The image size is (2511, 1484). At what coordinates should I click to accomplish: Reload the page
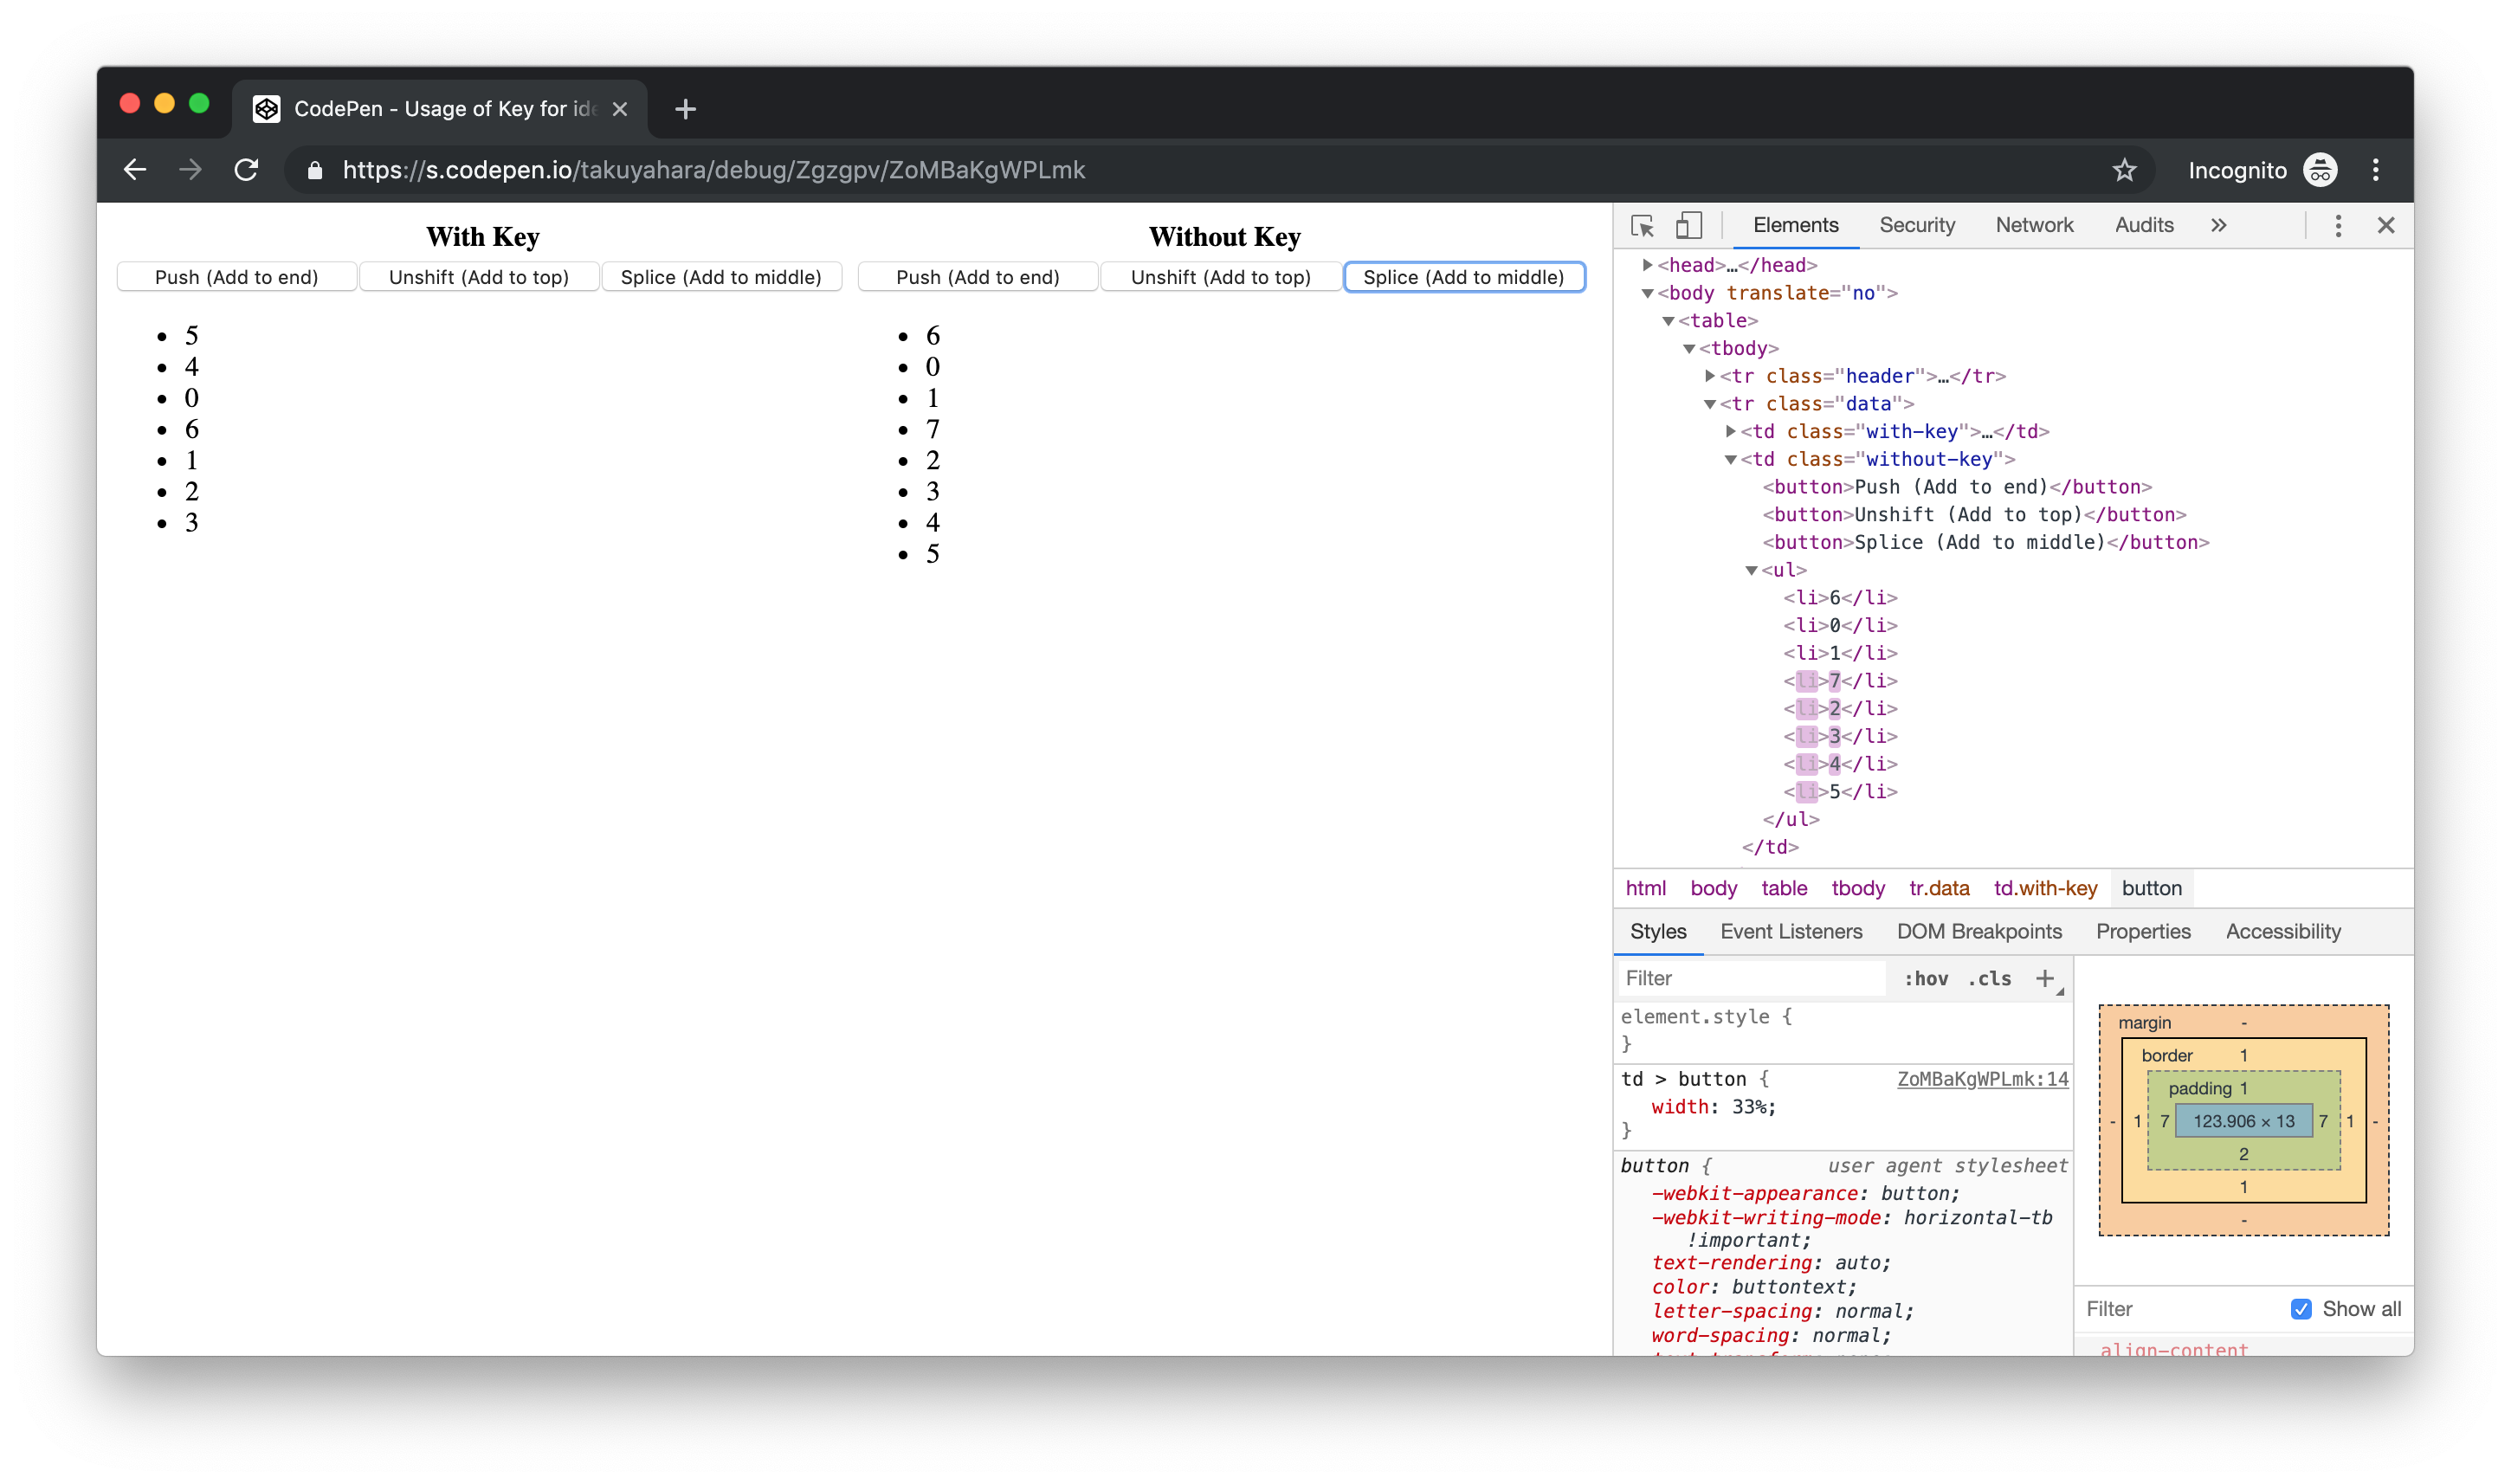click(x=247, y=169)
